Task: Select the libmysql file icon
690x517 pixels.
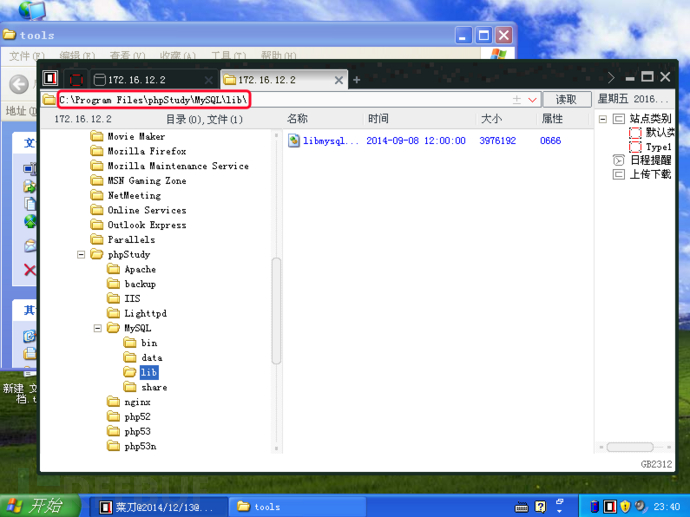Action: (x=294, y=140)
